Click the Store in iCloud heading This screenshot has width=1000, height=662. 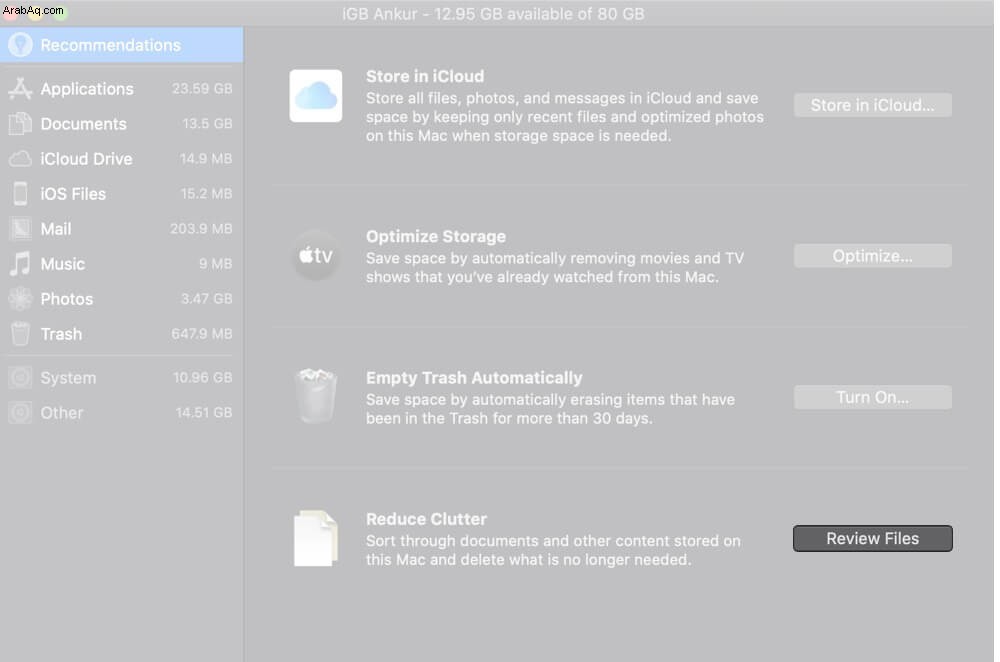425,77
